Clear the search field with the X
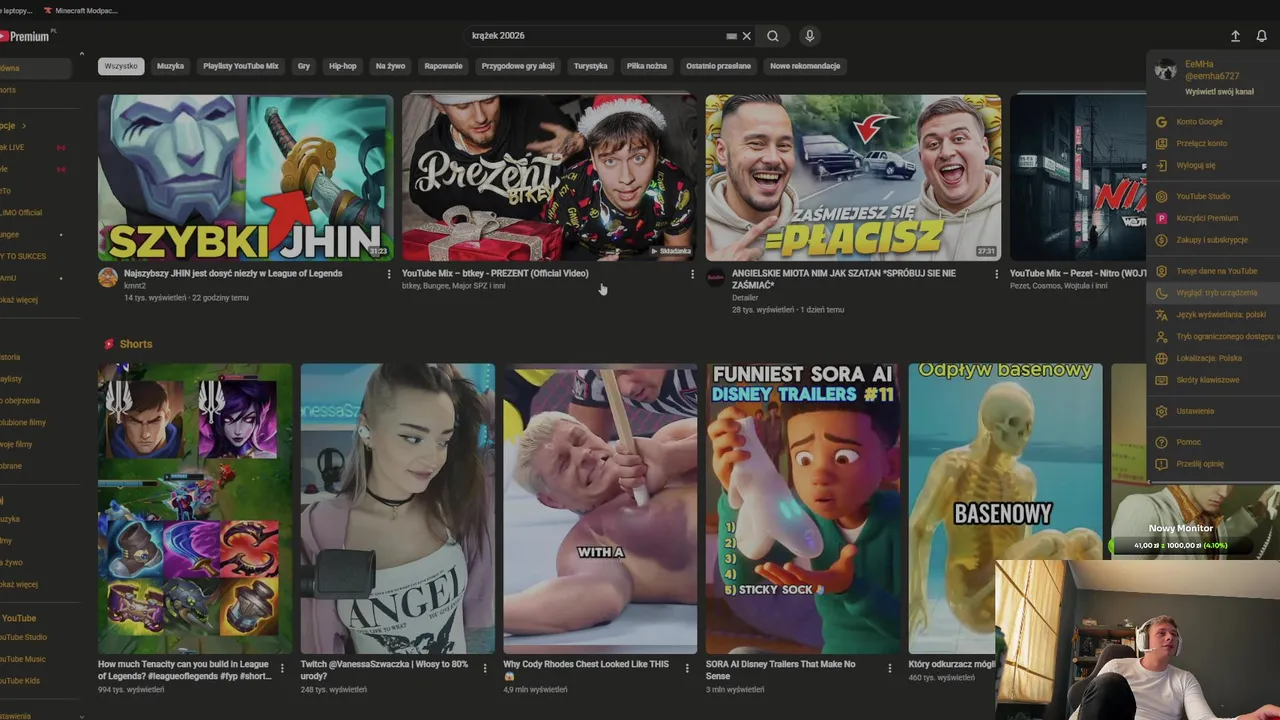Image resolution: width=1280 pixels, height=720 pixels. pyautogui.click(x=746, y=36)
